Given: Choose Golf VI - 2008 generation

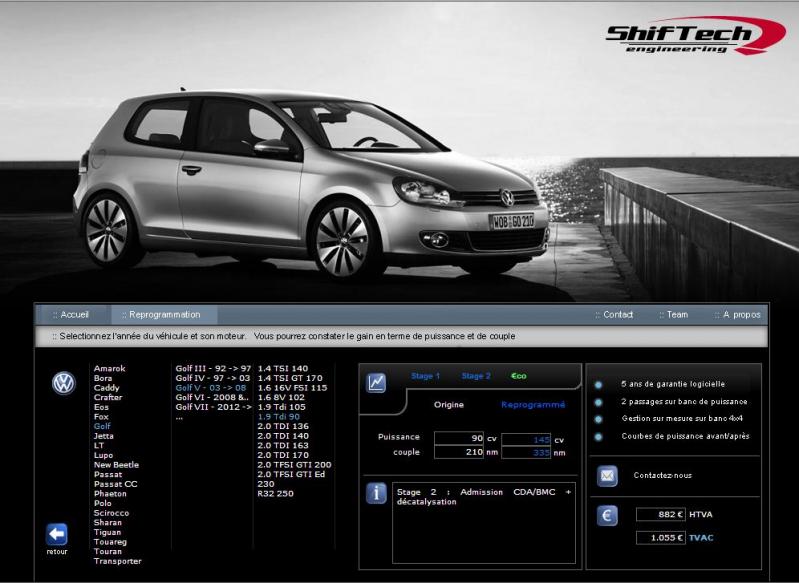Looking at the screenshot, I should pyautogui.click(x=212, y=398).
